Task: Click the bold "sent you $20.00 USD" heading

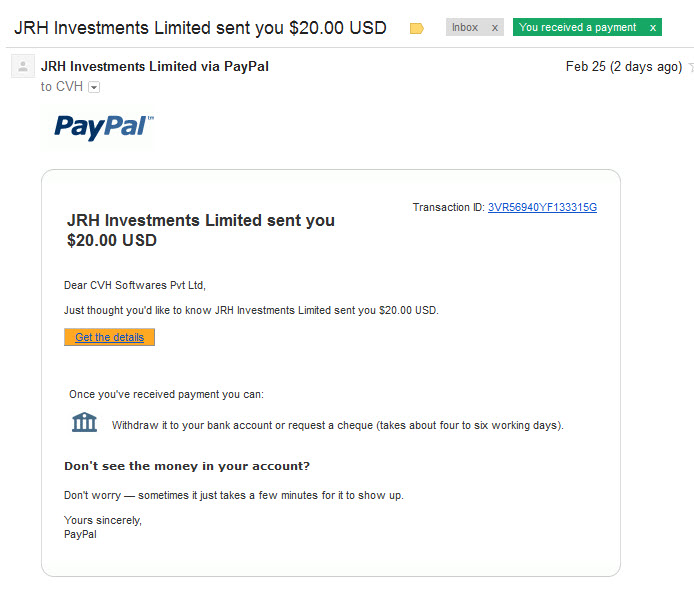Action: (200, 230)
